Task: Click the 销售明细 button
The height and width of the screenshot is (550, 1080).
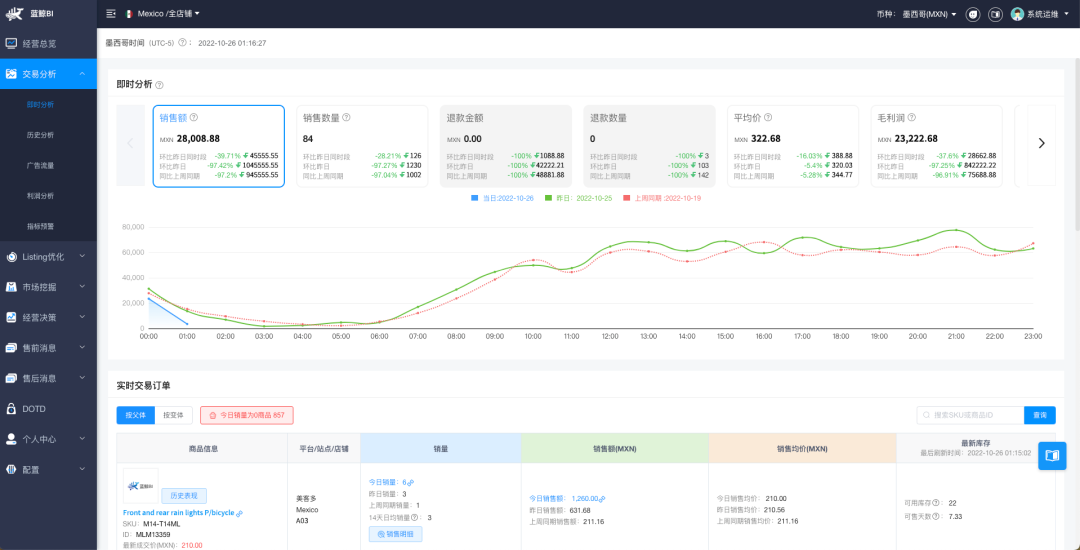Action: click(x=395, y=533)
